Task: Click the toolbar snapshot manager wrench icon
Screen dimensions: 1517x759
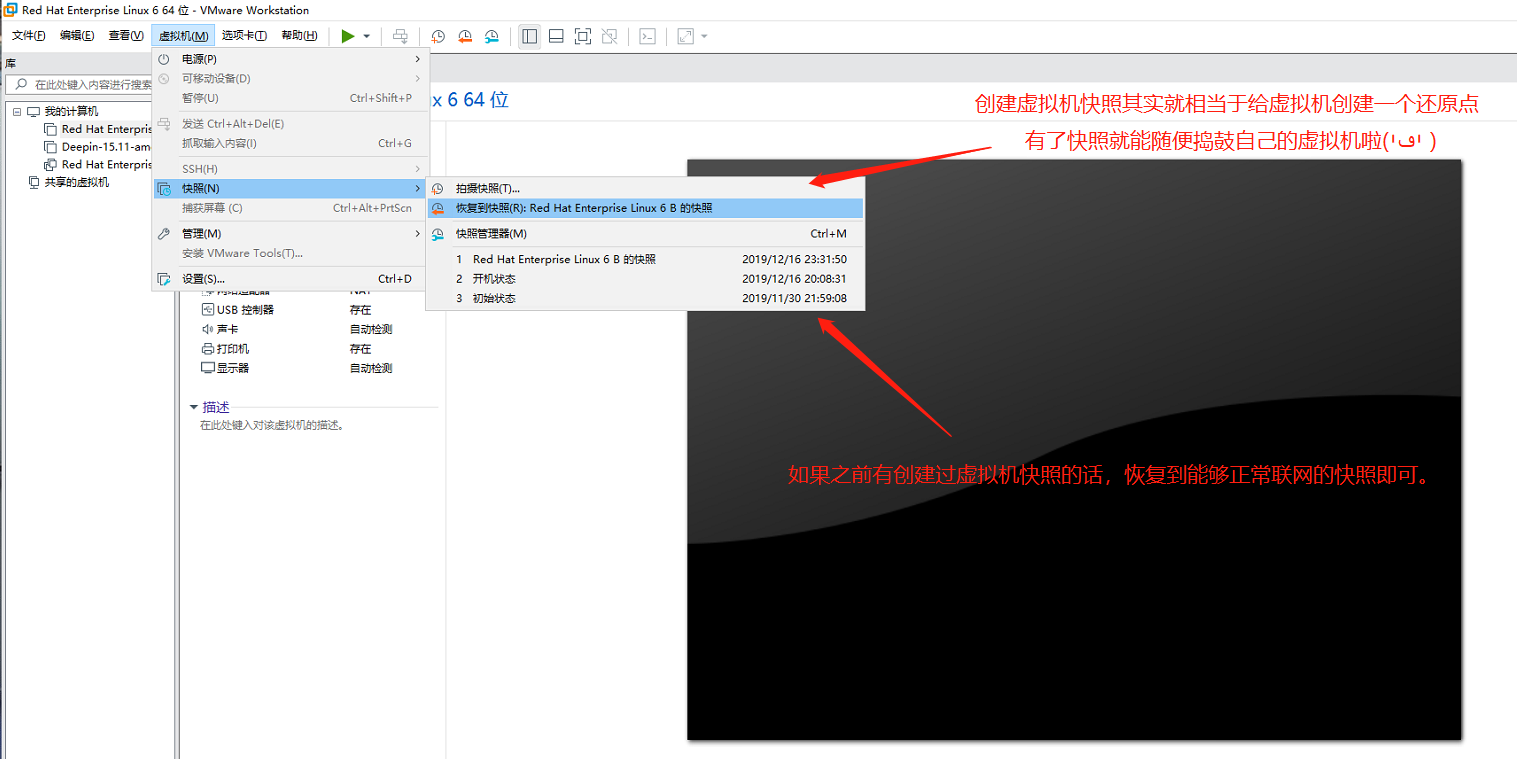Action: click(492, 36)
